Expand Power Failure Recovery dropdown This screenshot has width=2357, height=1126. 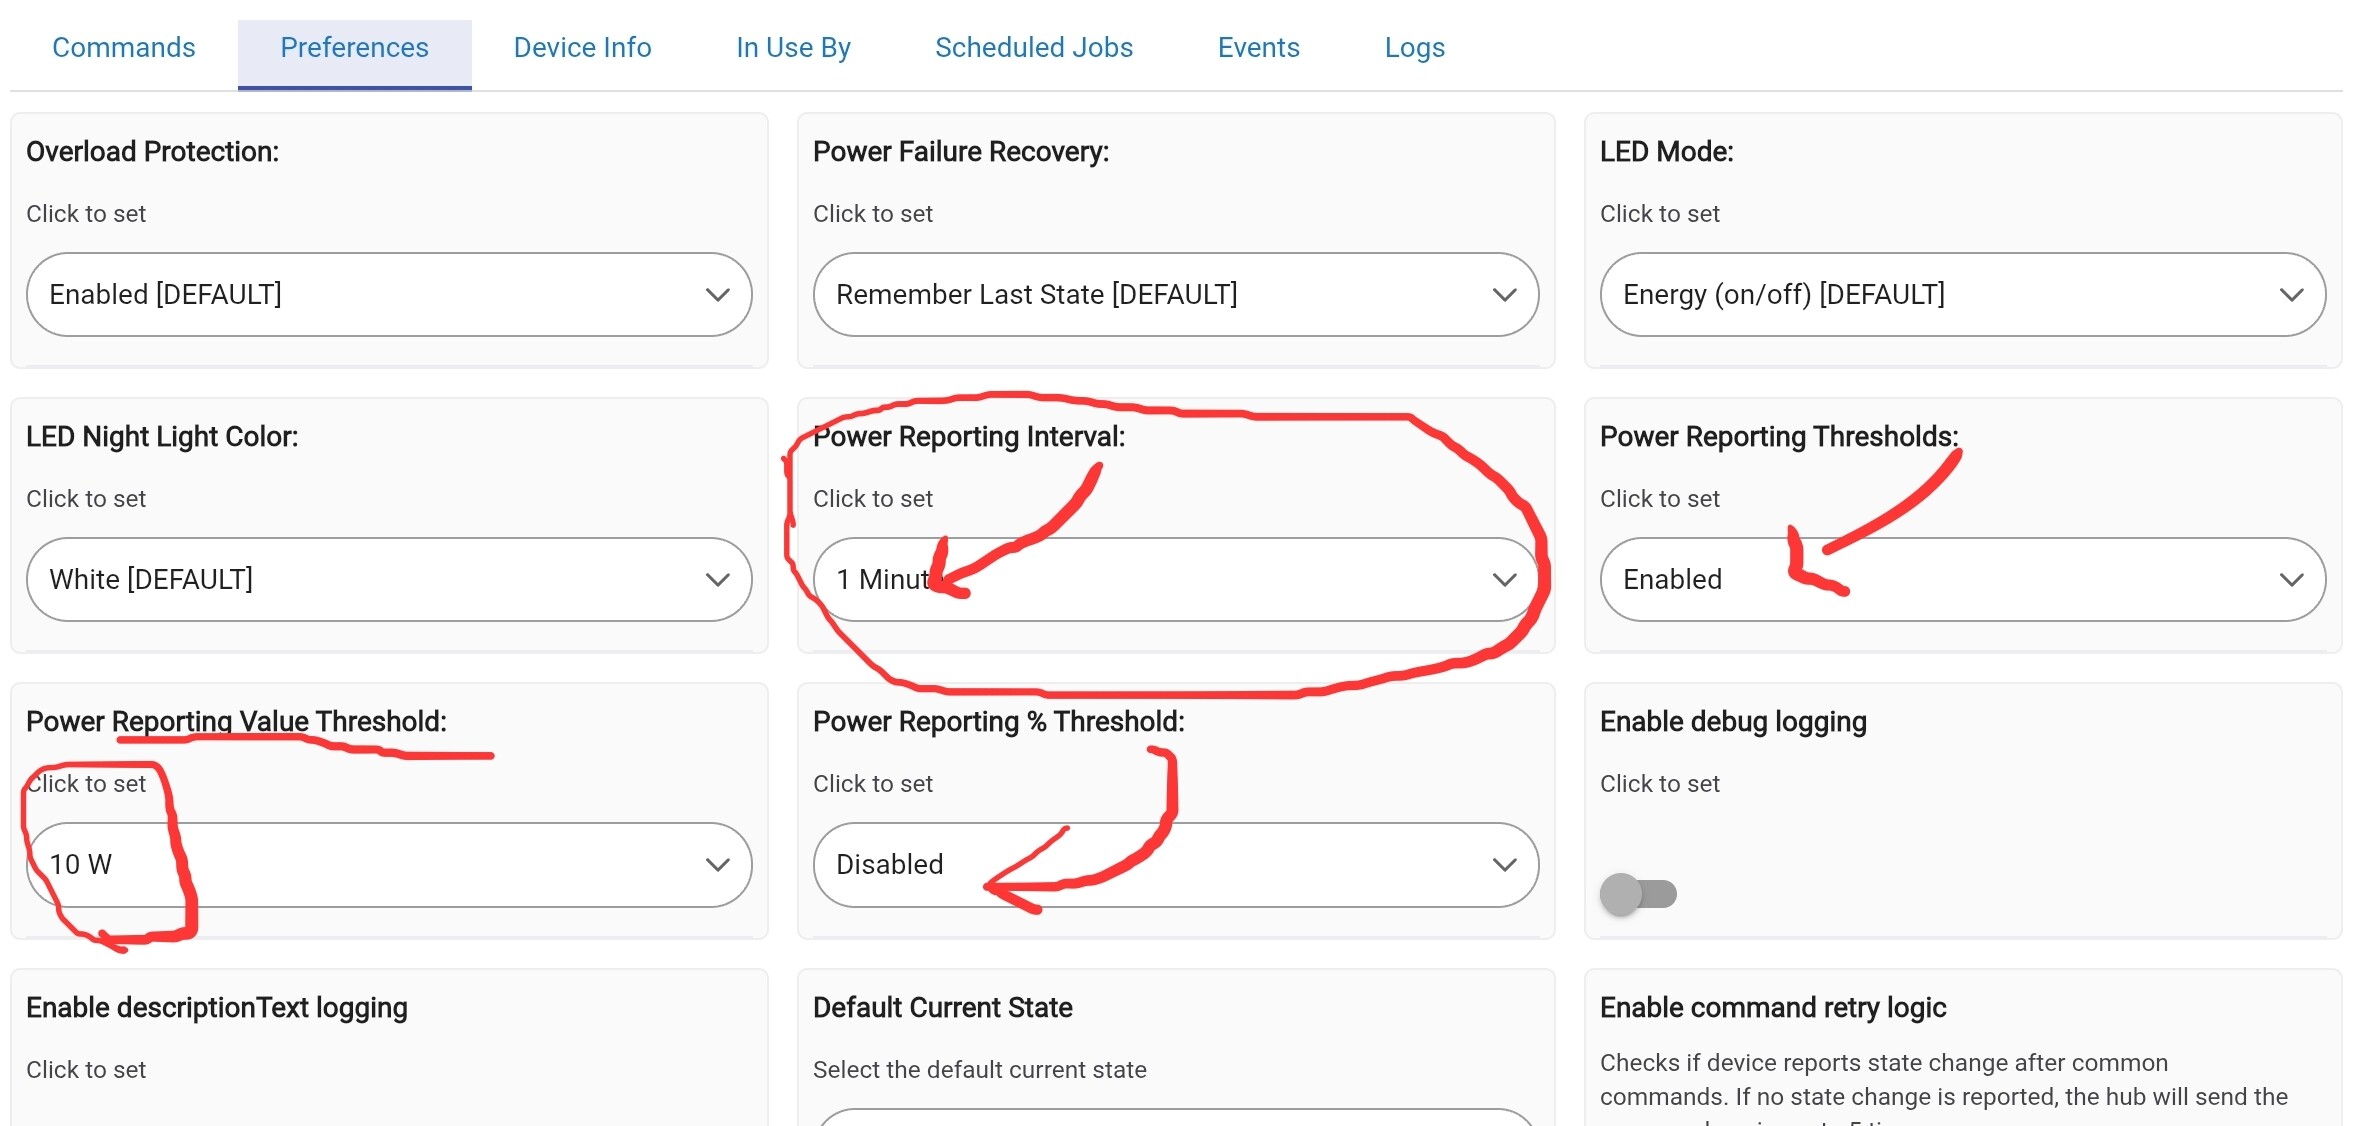pyautogui.click(x=1175, y=294)
